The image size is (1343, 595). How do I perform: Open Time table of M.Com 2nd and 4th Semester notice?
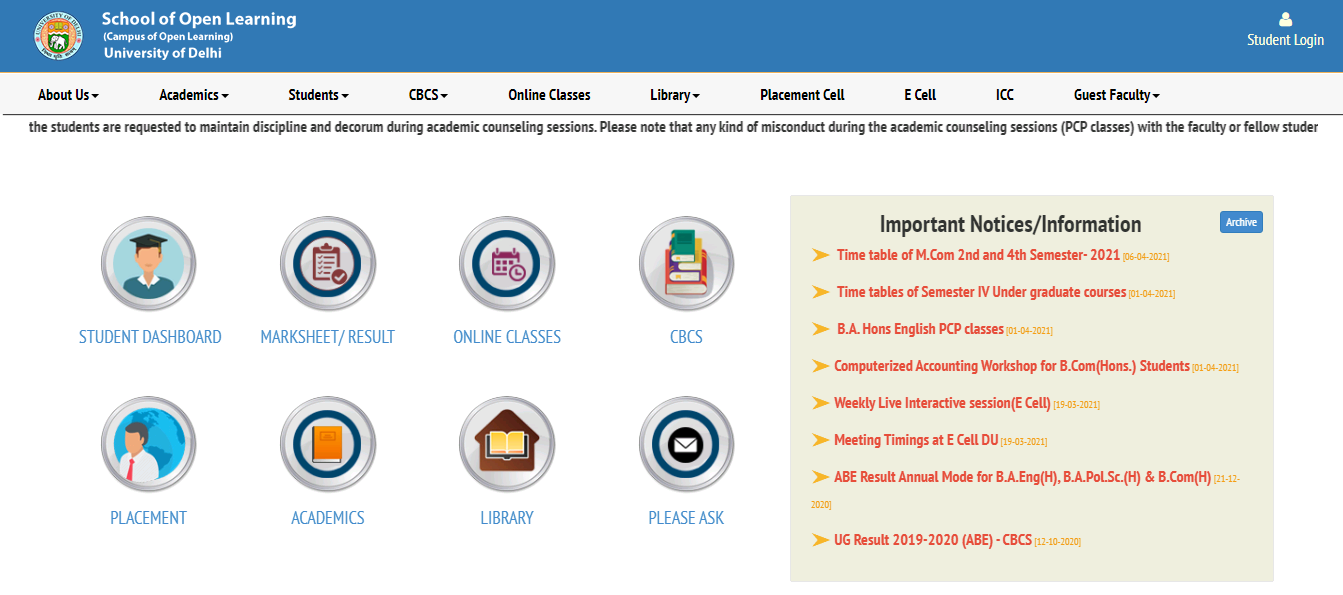click(978, 255)
